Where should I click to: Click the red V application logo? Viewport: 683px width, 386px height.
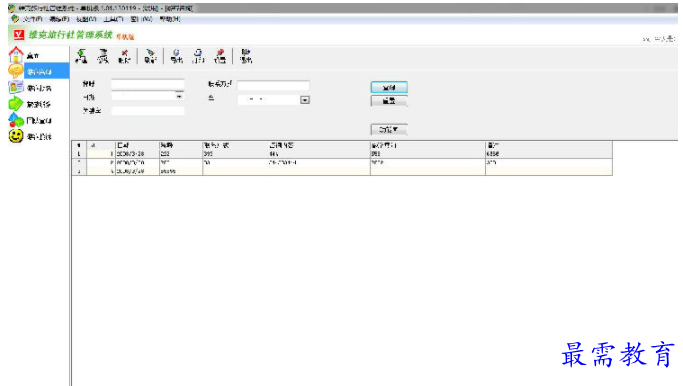coord(18,34)
